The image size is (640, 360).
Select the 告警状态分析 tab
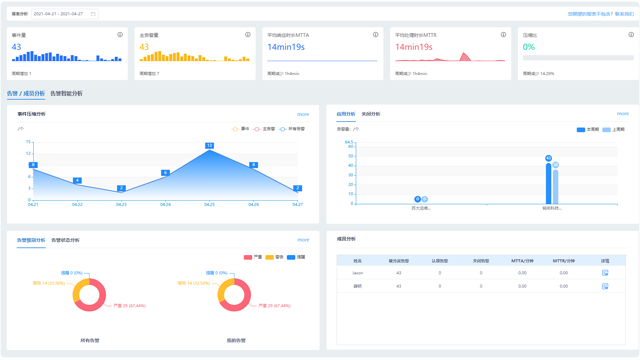pos(65,240)
